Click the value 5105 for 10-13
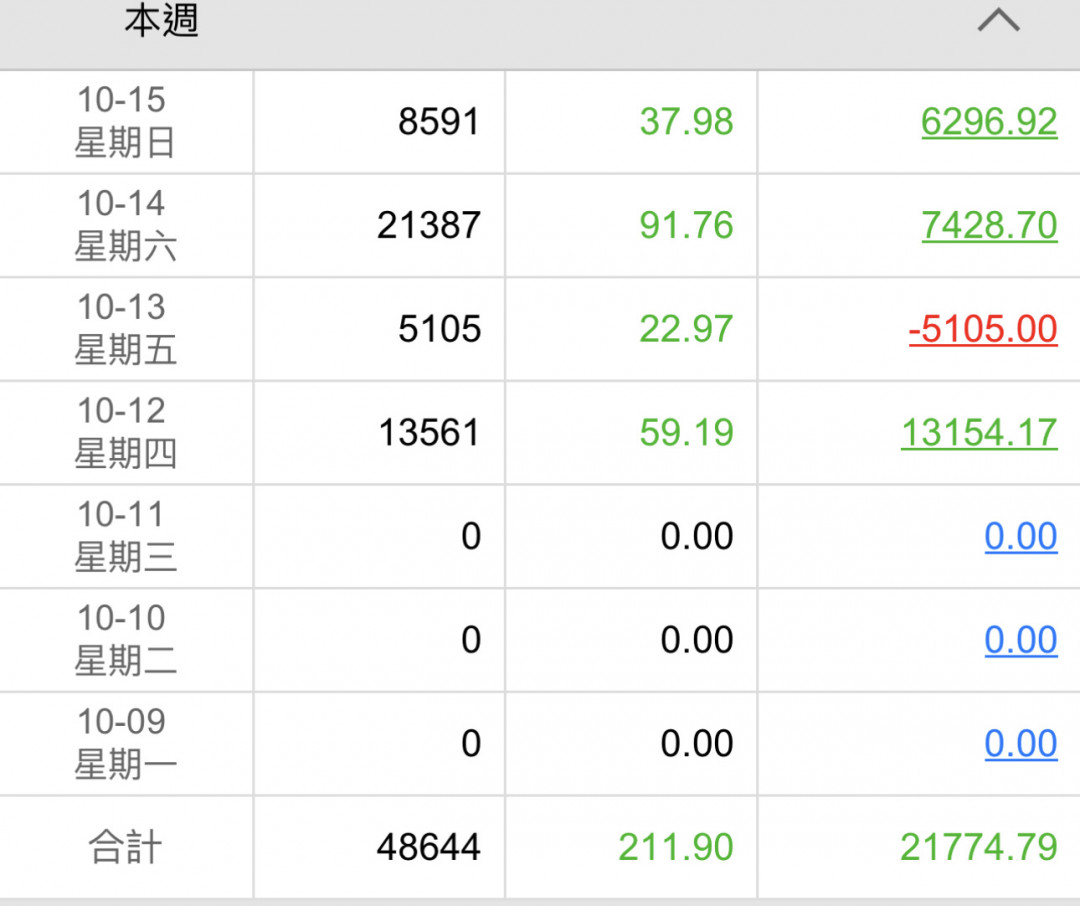 pyautogui.click(x=439, y=329)
